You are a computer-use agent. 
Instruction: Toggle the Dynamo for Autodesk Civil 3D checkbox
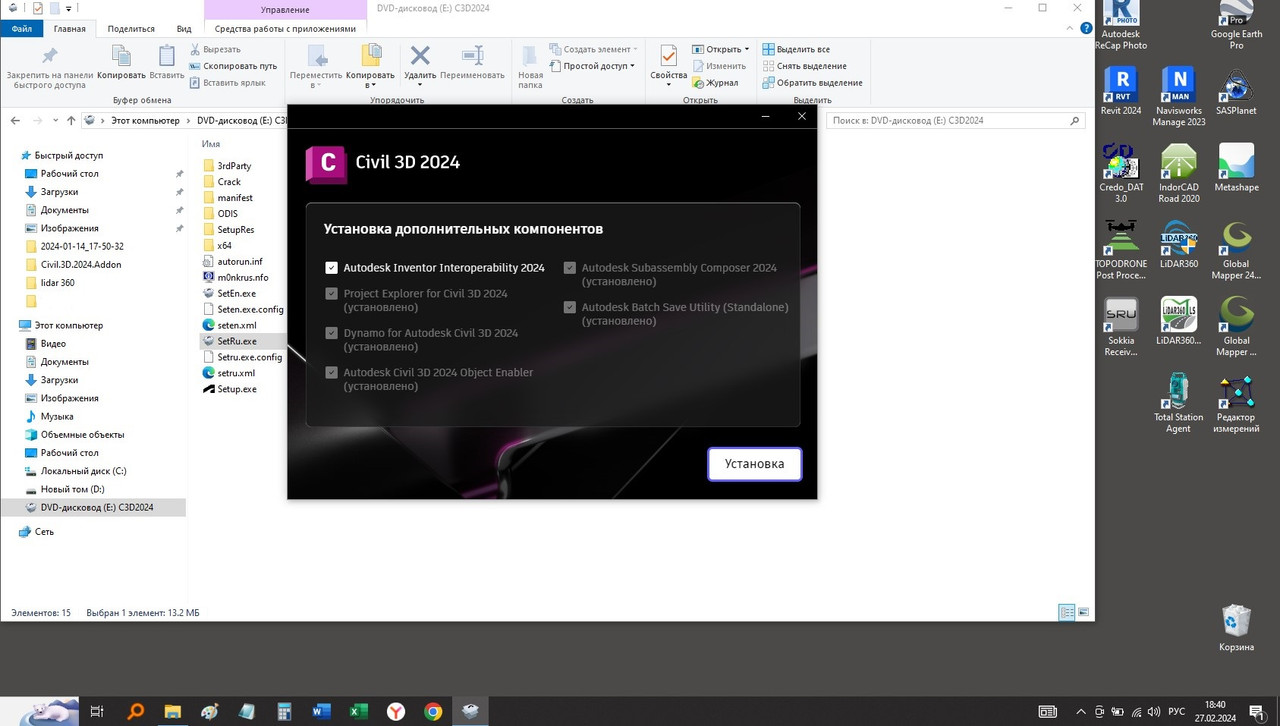pyautogui.click(x=331, y=333)
